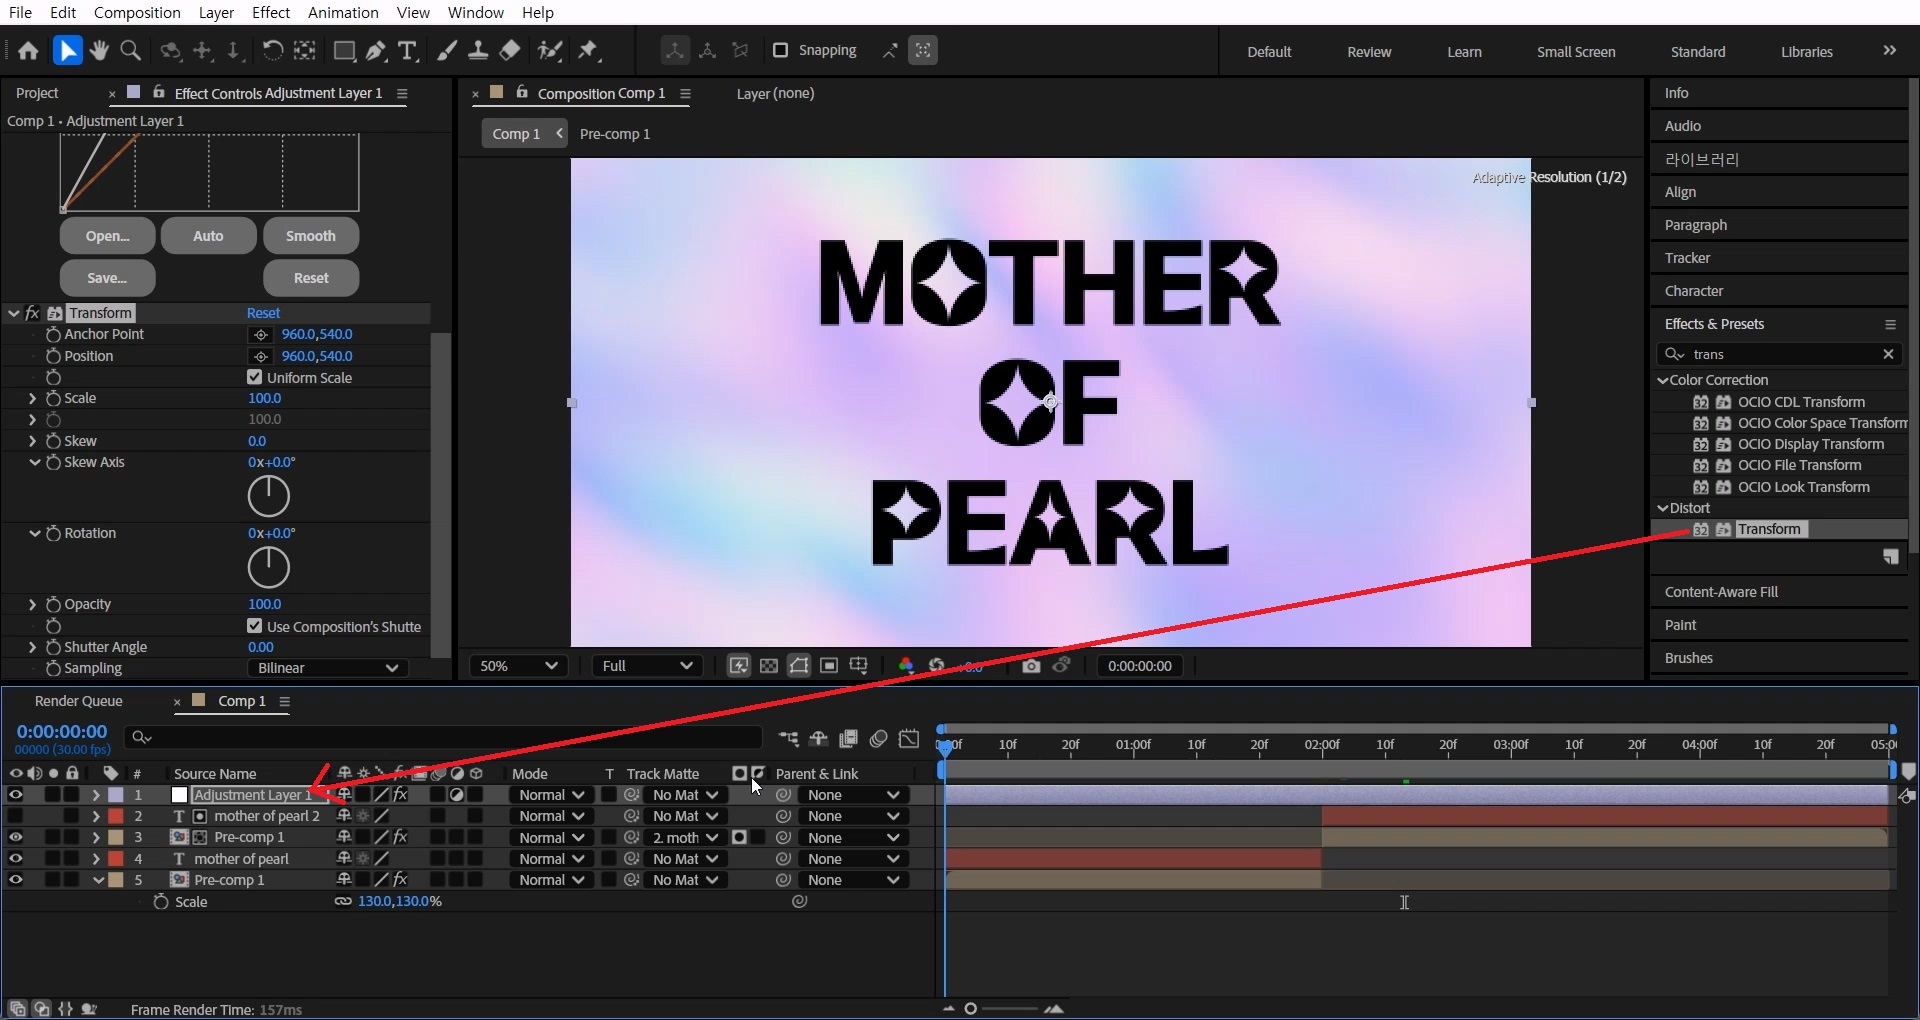
Task: Collapse the Distort category in Effects & Presets
Action: coord(1663,508)
